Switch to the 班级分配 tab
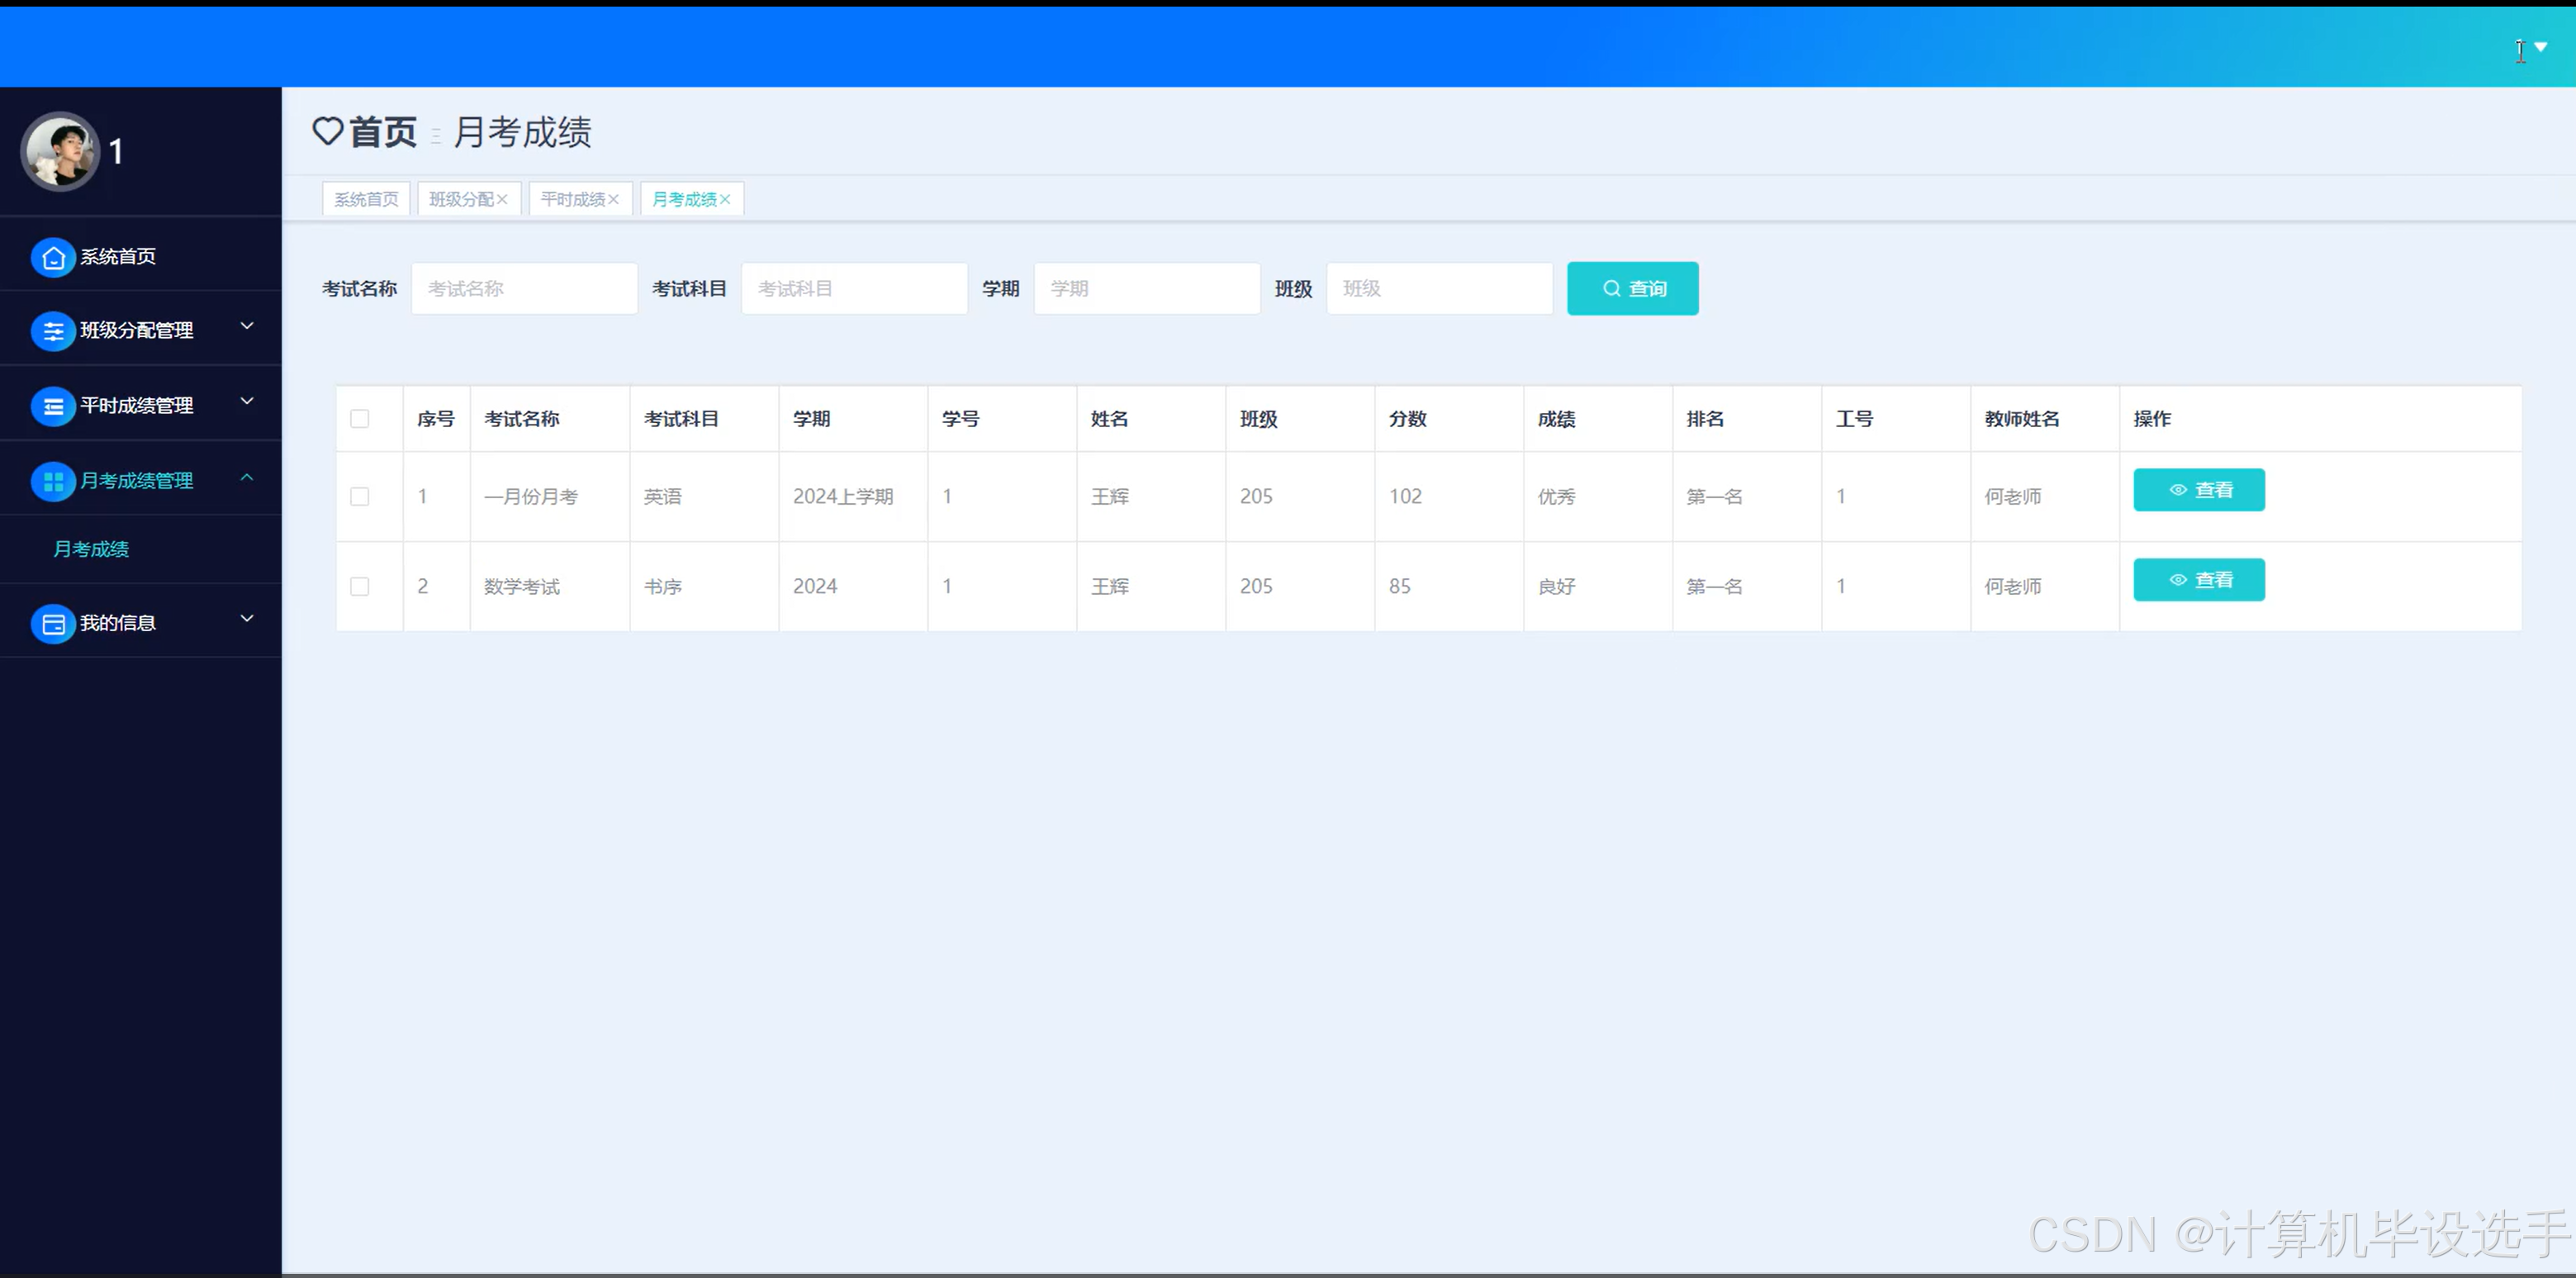Screen dimensions: 2576x1278 click(461, 199)
